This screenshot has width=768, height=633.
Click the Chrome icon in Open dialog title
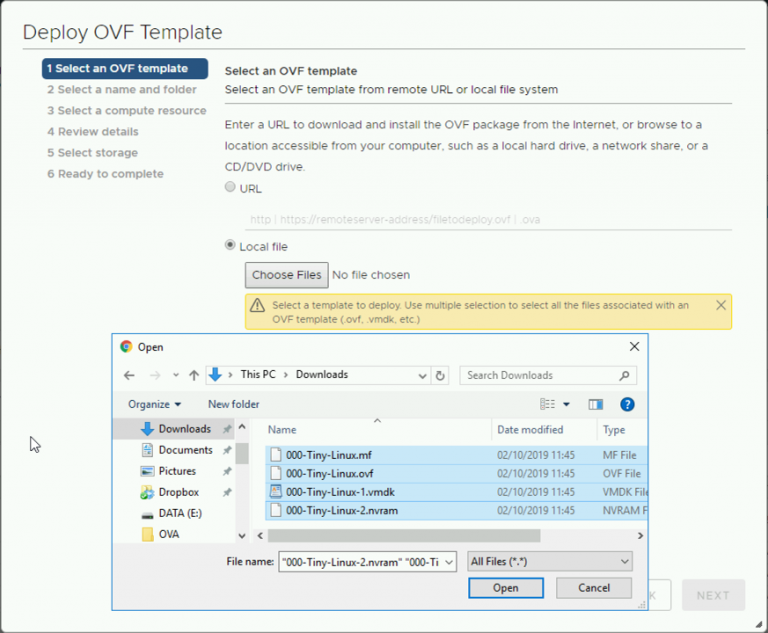point(126,347)
